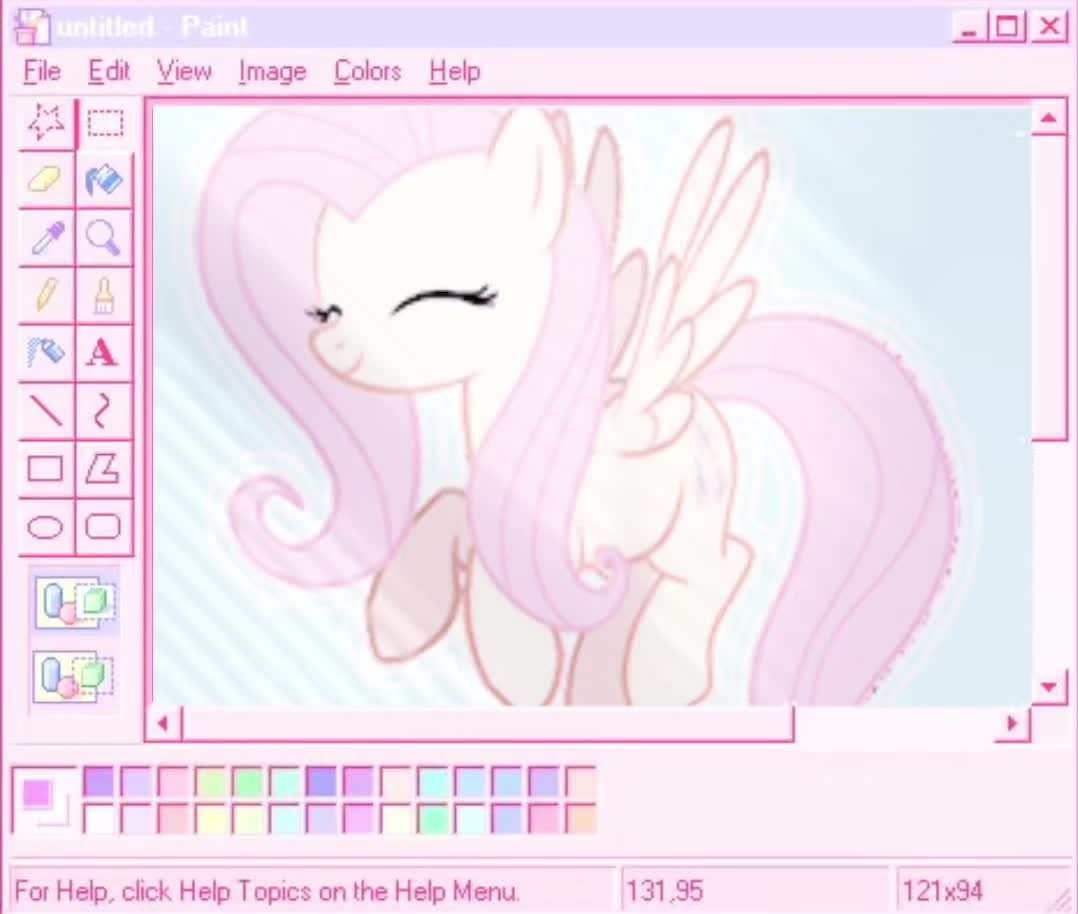Activate the Fill With Color bucket tool

[104, 180]
